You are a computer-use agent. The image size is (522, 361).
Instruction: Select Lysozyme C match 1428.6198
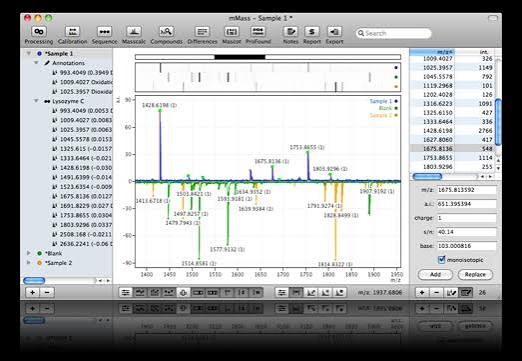click(x=83, y=168)
